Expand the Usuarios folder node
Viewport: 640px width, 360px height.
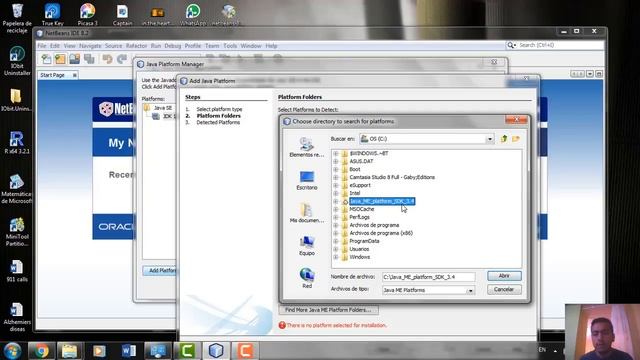click(336, 249)
